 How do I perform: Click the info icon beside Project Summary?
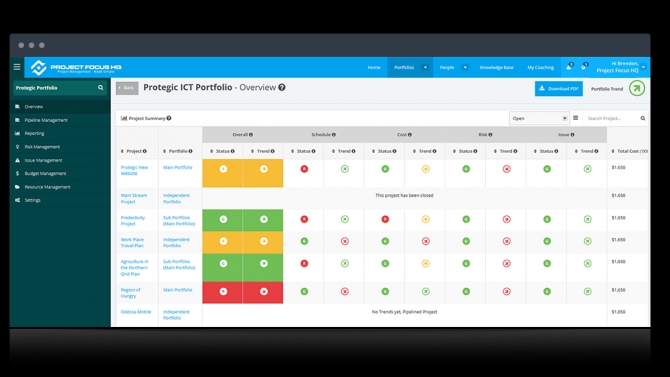(169, 118)
